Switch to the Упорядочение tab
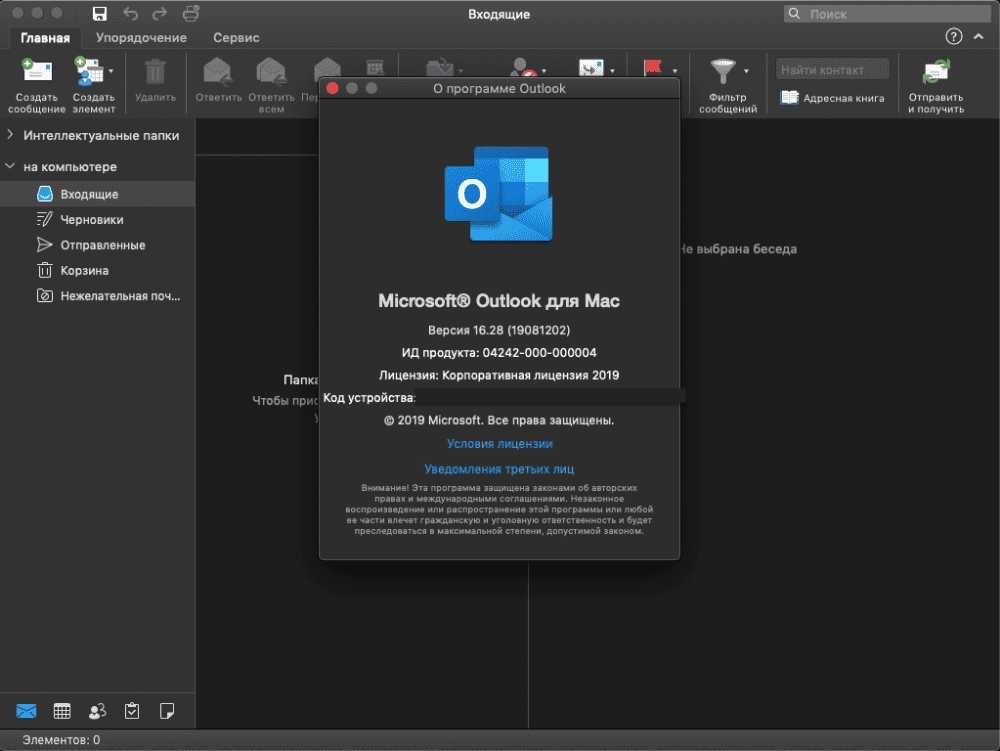This screenshot has width=1000, height=751. tap(141, 38)
